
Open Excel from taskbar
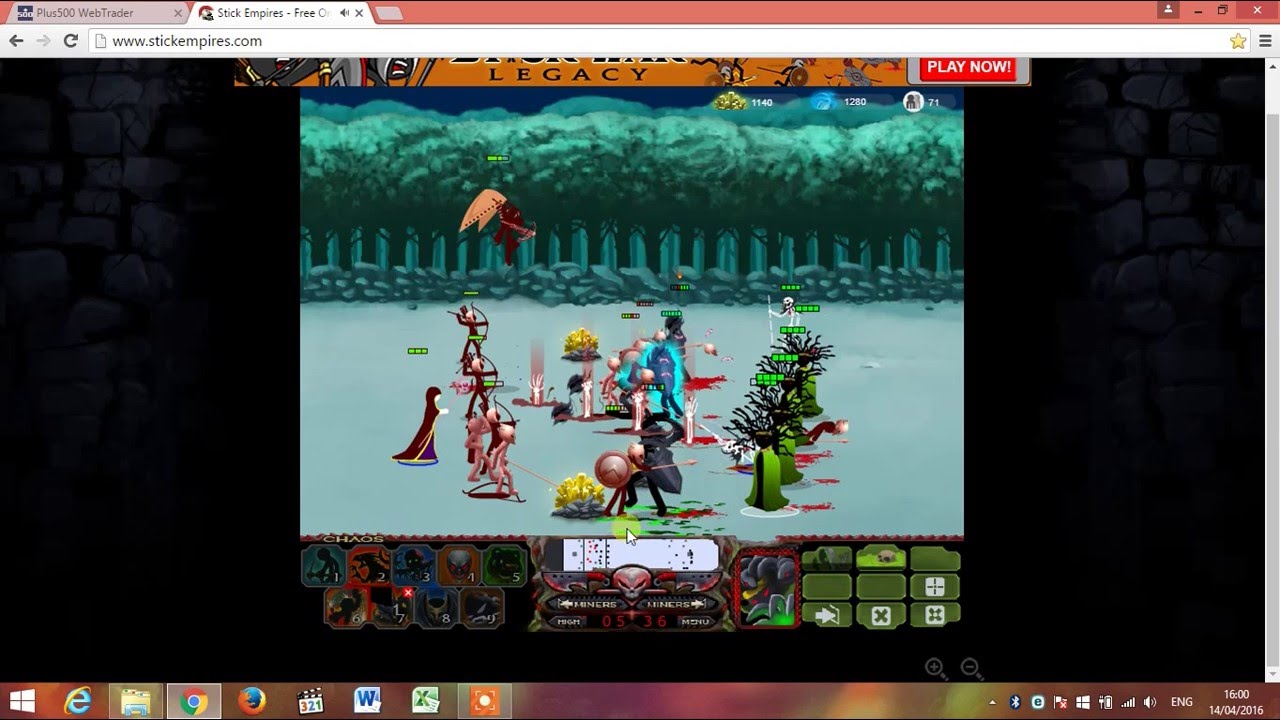(x=427, y=701)
